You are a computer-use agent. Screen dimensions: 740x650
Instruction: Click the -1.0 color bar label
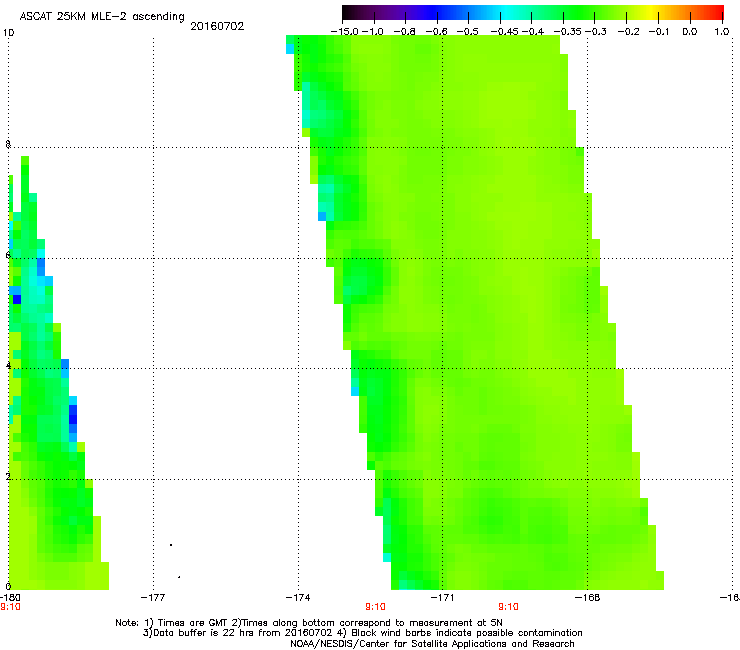click(x=373, y=32)
